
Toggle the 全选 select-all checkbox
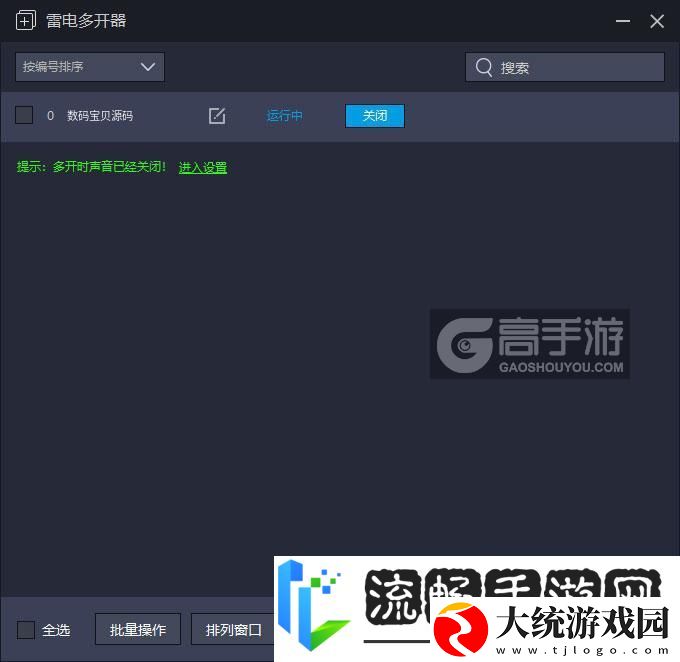click(x=26, y=629)
